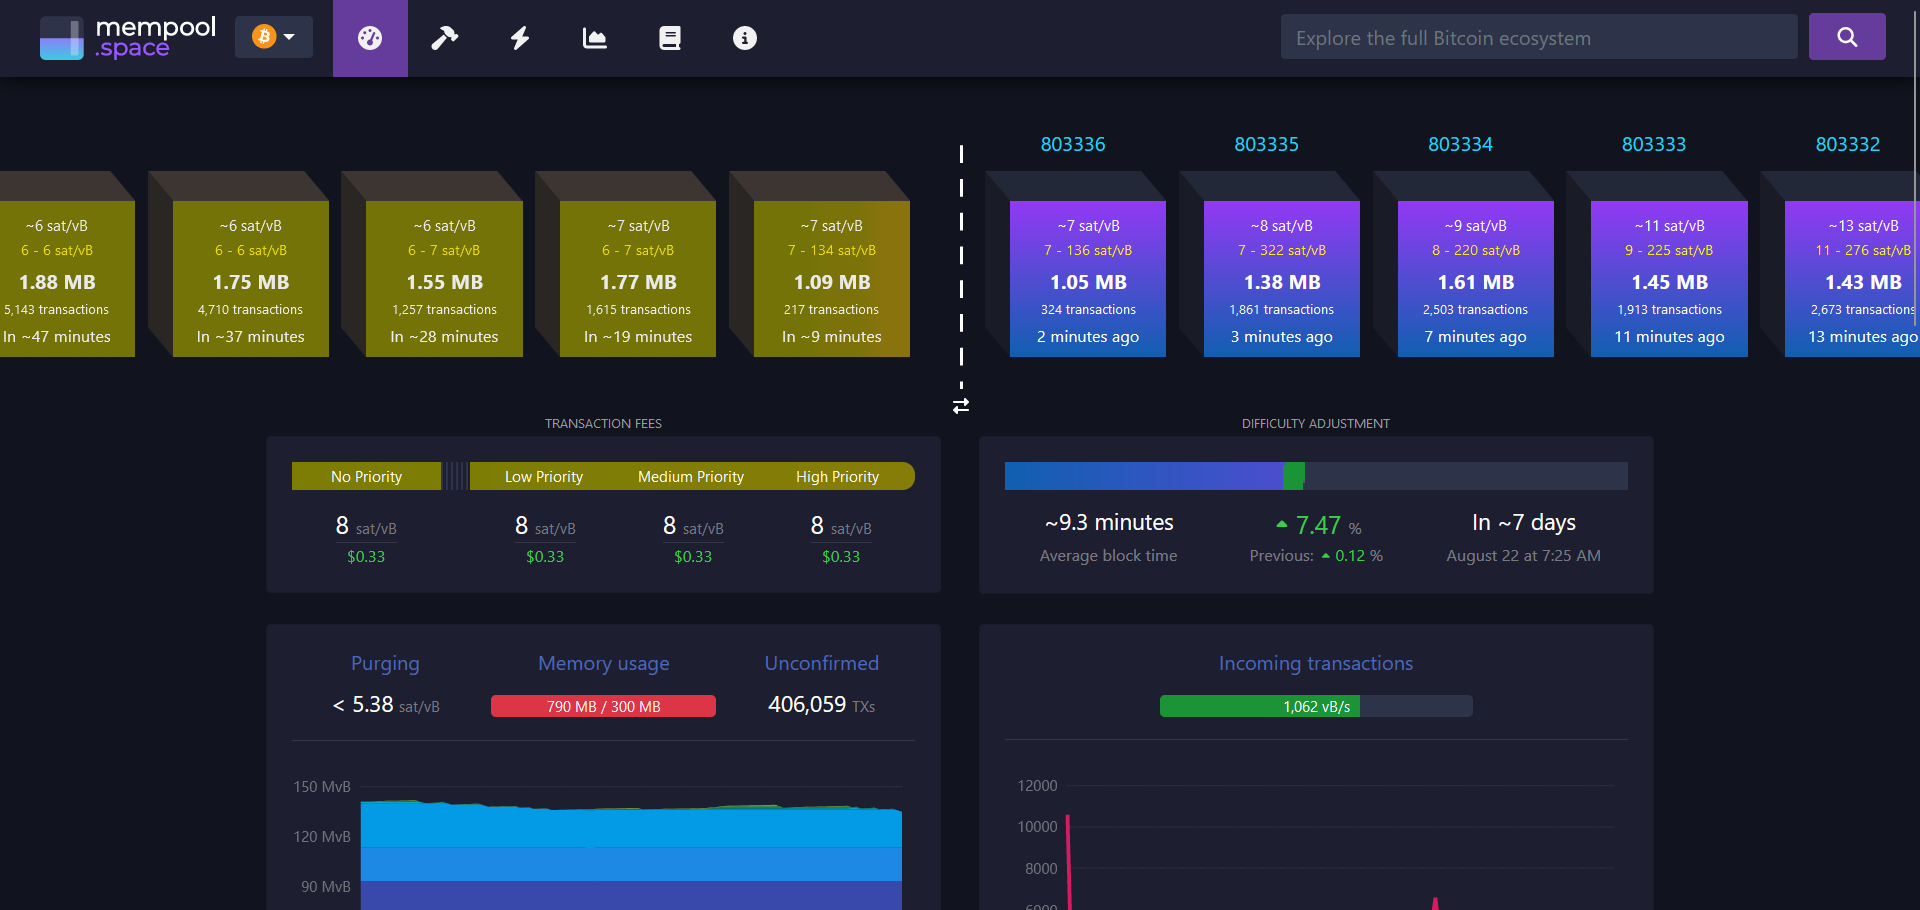Open the About info icon page
This screenshot has width=1920, height=910.
pyautogui.click(x=745, y=38)
